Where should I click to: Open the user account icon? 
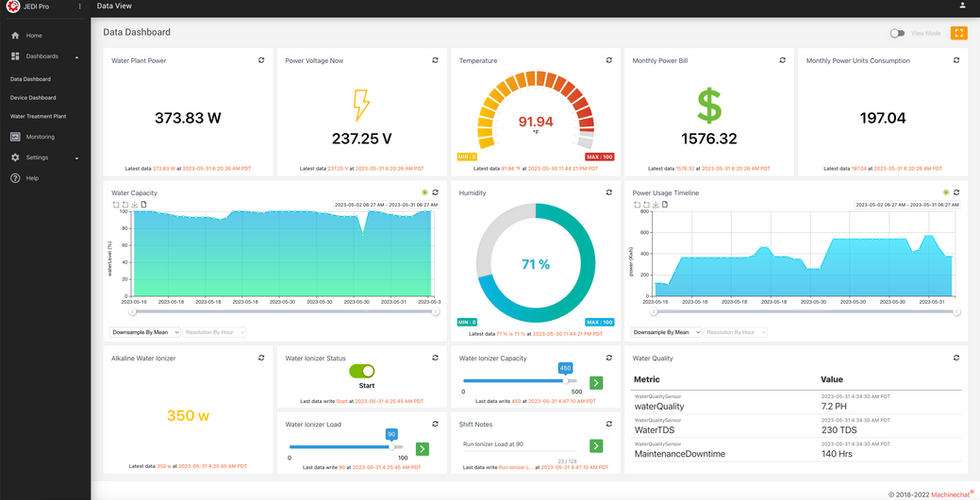(962, 6)
